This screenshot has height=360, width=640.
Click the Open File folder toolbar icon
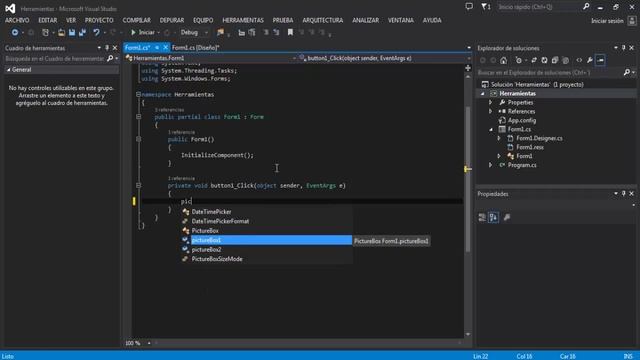[x=61, y=33]
